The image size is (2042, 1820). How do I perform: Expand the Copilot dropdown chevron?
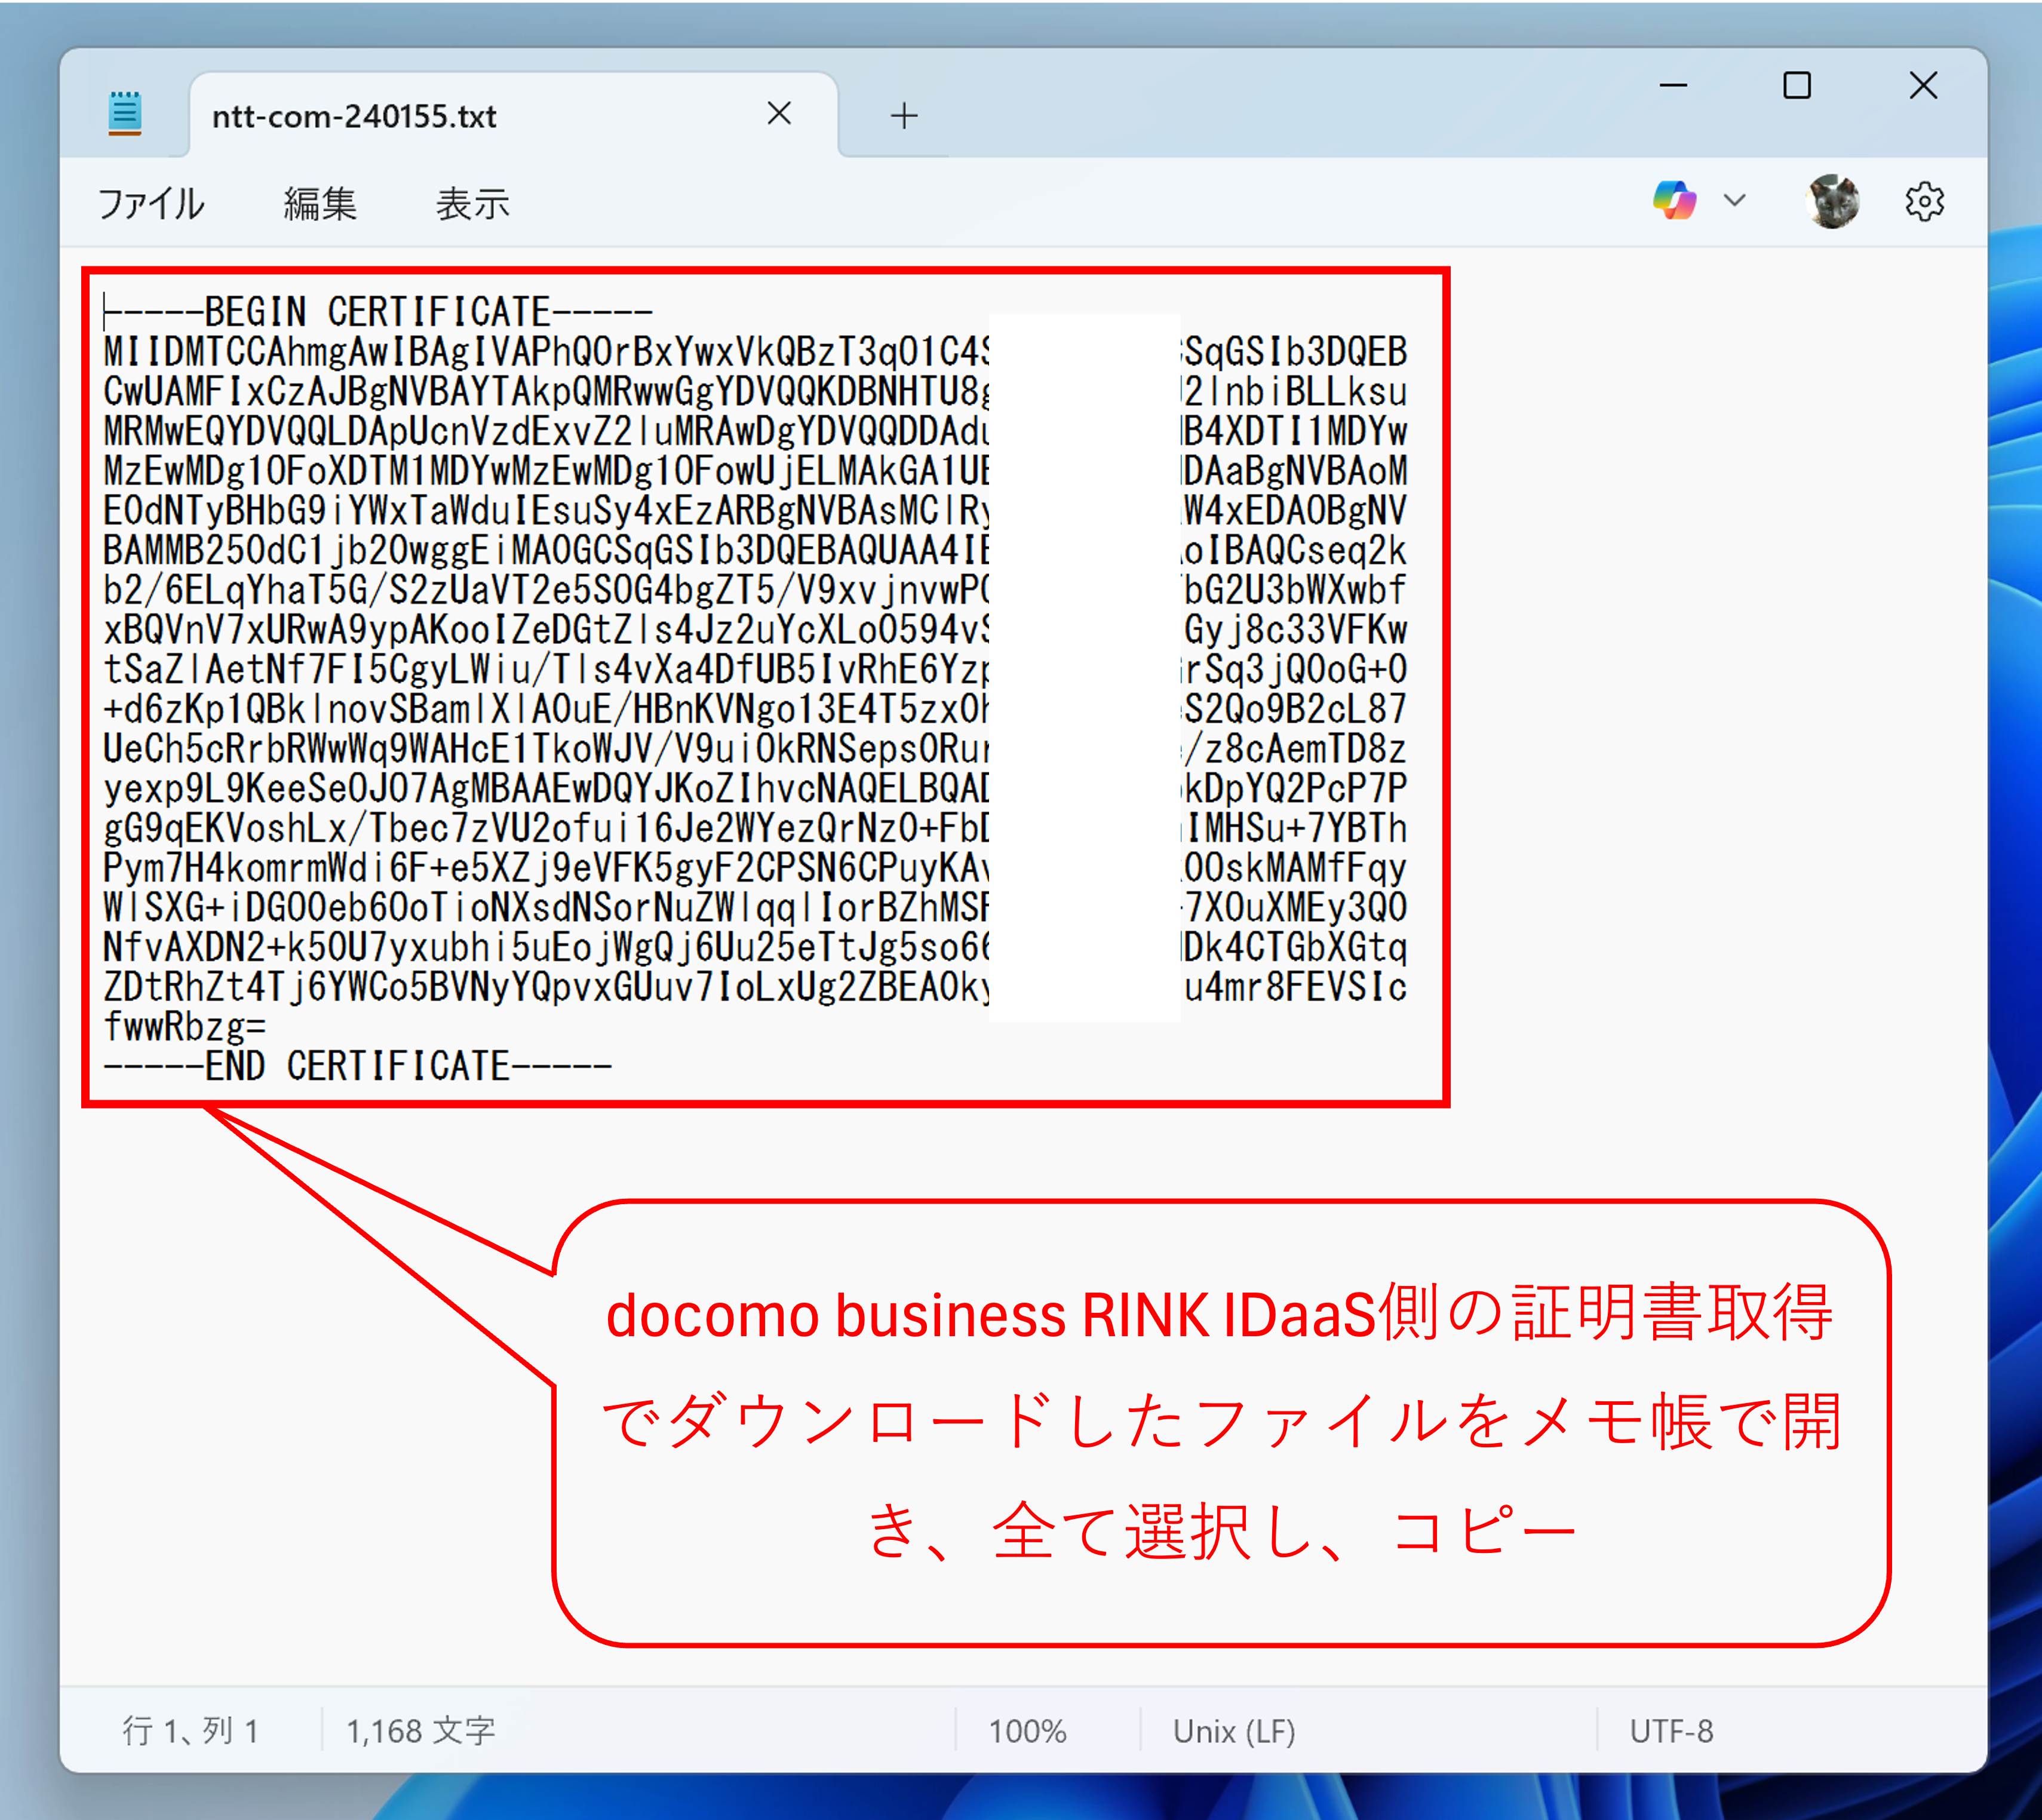[x=1735, y=200]
